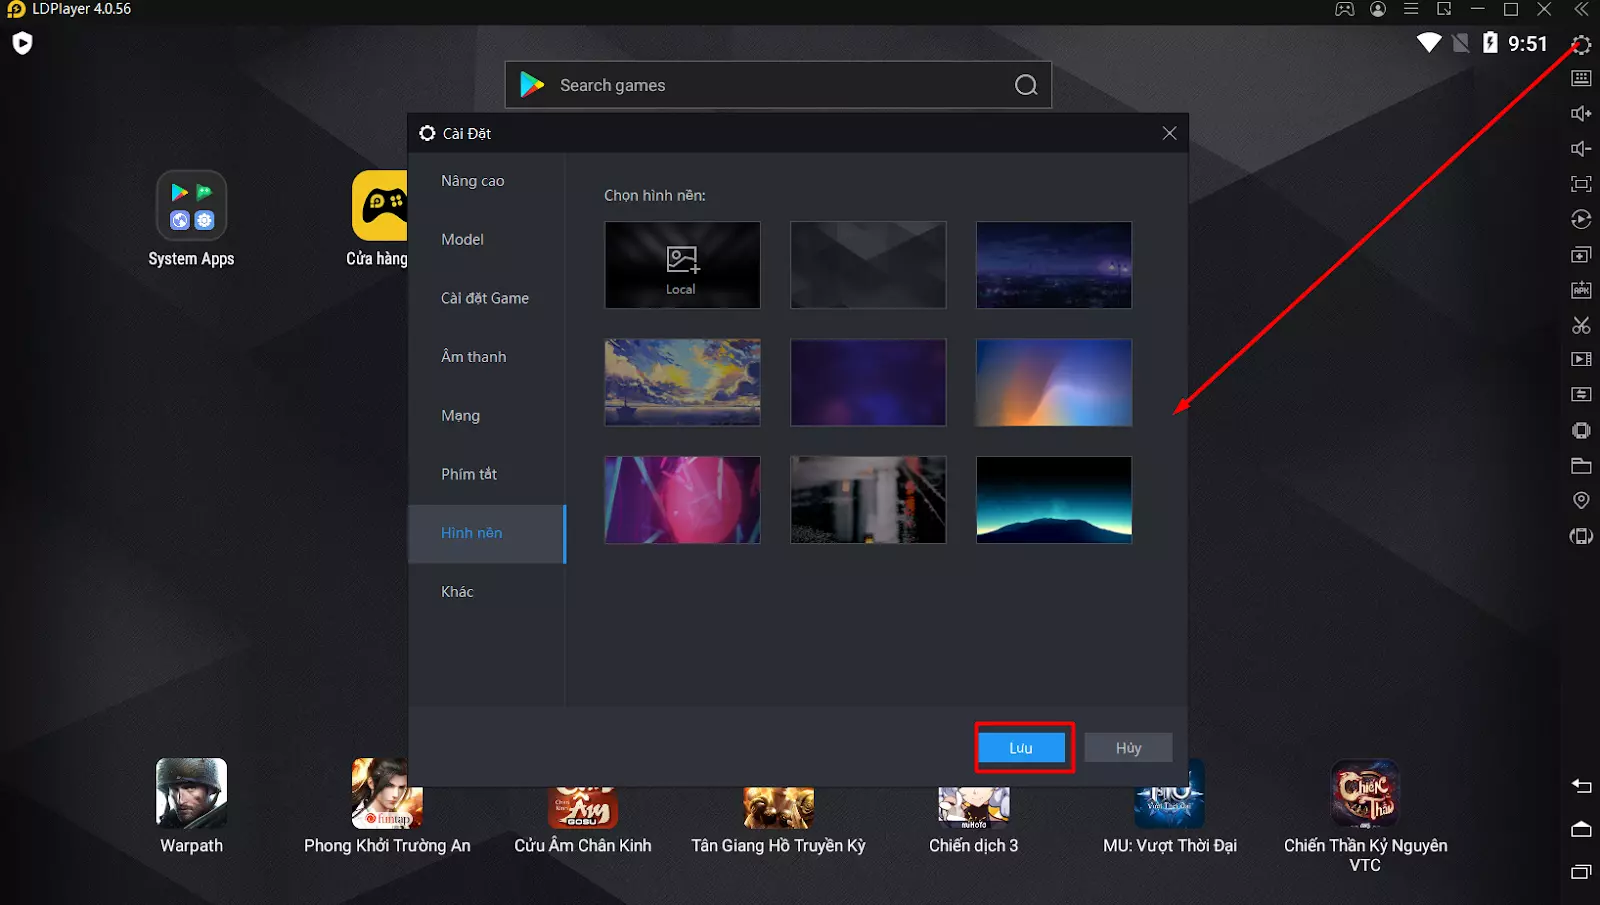Click the search magnifier icon

1026,85
